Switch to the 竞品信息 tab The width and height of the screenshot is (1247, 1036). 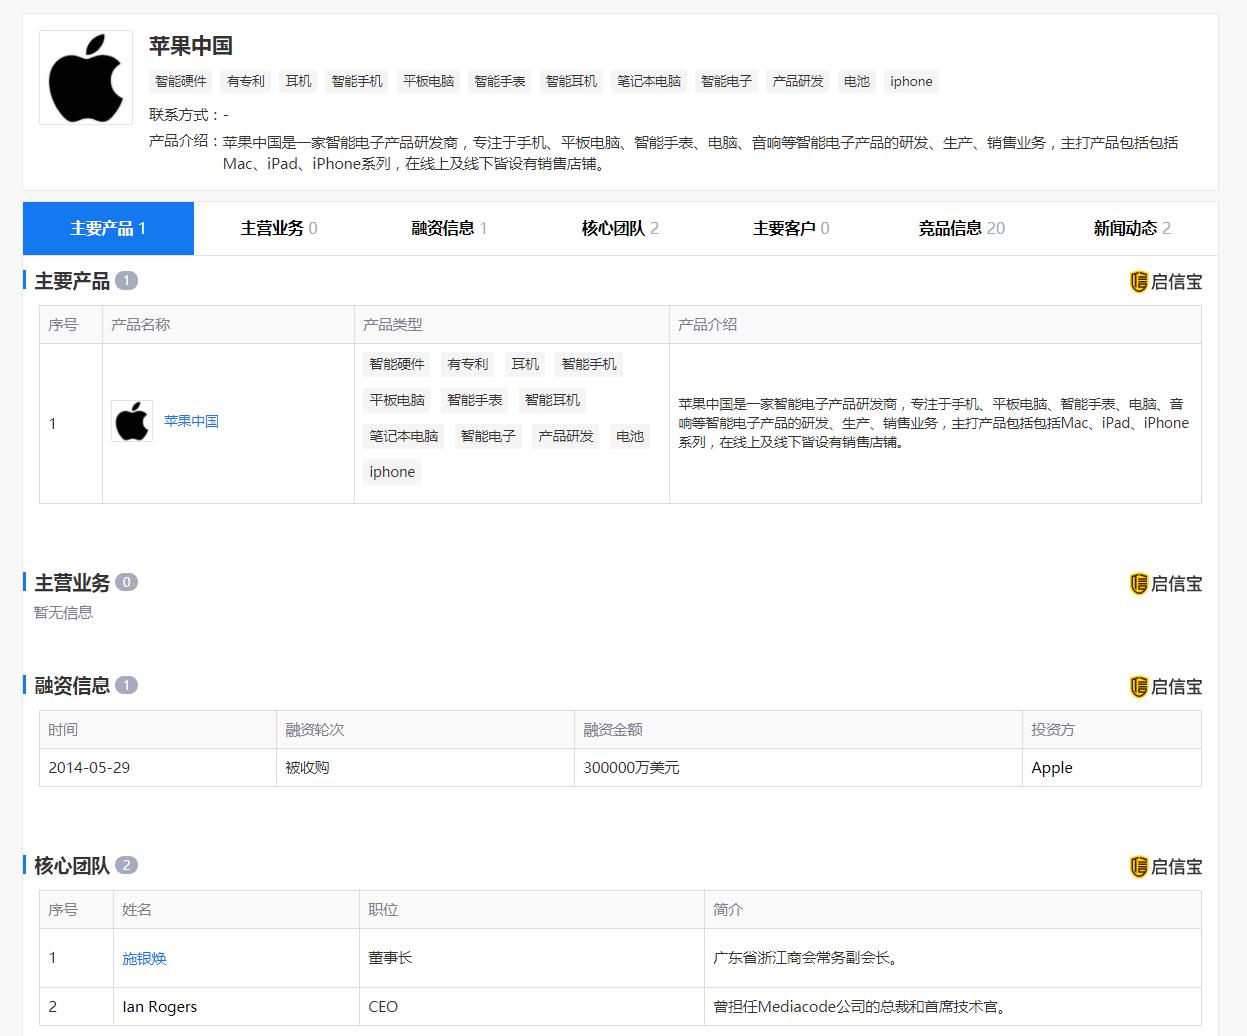coord(960,228)
